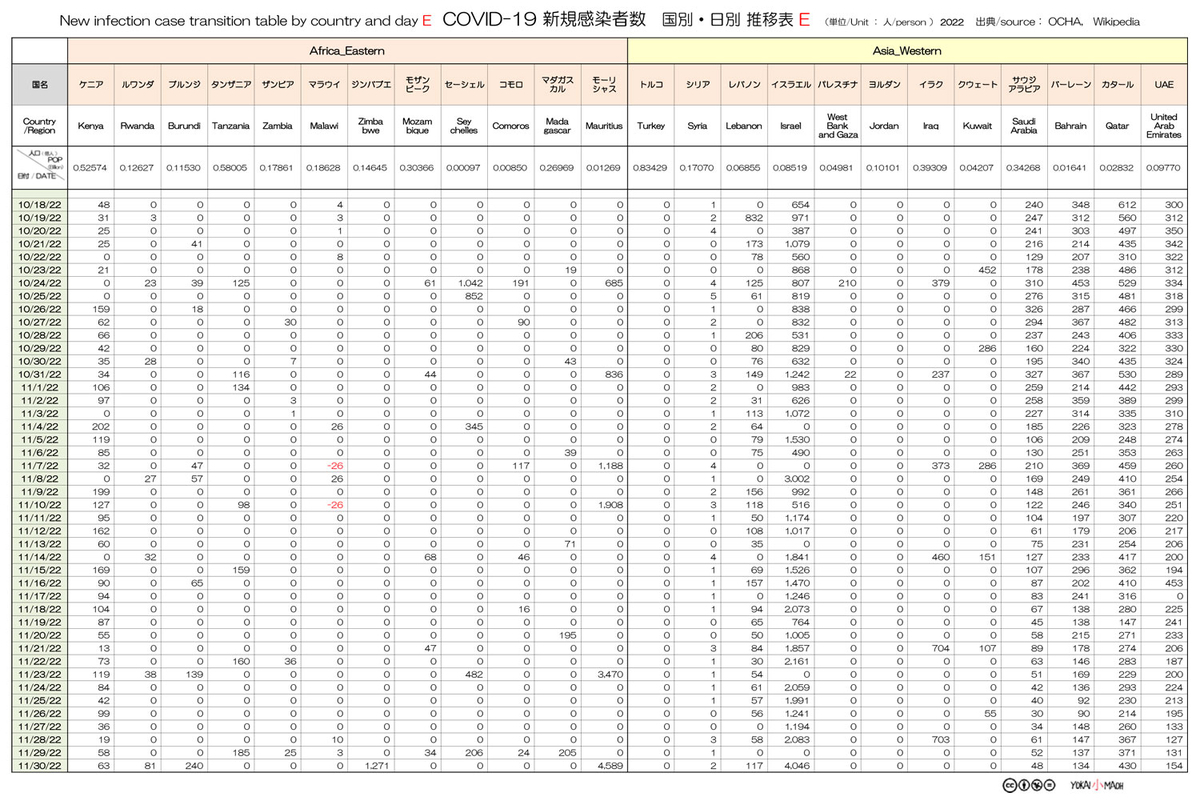Select the Asia_Western region header
This screenshot has height=801, width=1200.
[x=908, y=49]
